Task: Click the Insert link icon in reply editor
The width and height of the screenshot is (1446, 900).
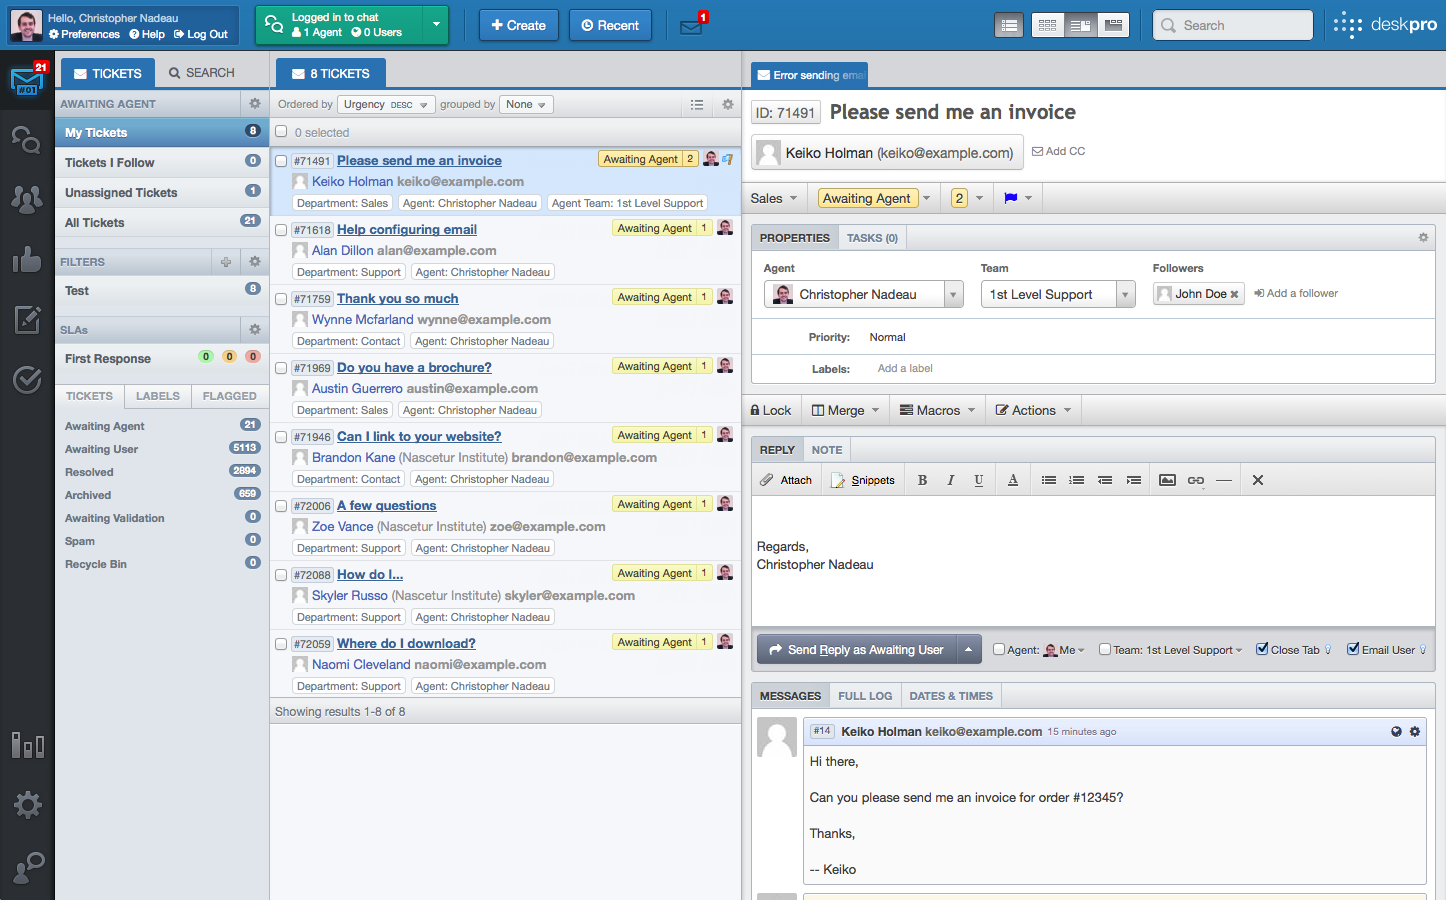Action: tap(1195, 480)
